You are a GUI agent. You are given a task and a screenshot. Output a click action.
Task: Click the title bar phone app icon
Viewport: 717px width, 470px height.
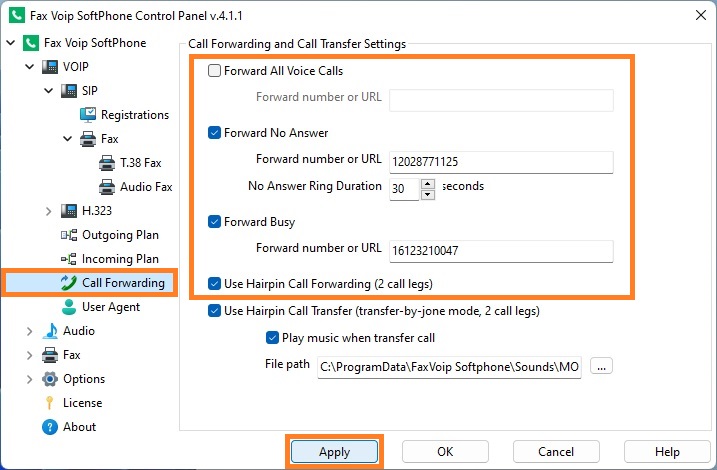(17, 16)
